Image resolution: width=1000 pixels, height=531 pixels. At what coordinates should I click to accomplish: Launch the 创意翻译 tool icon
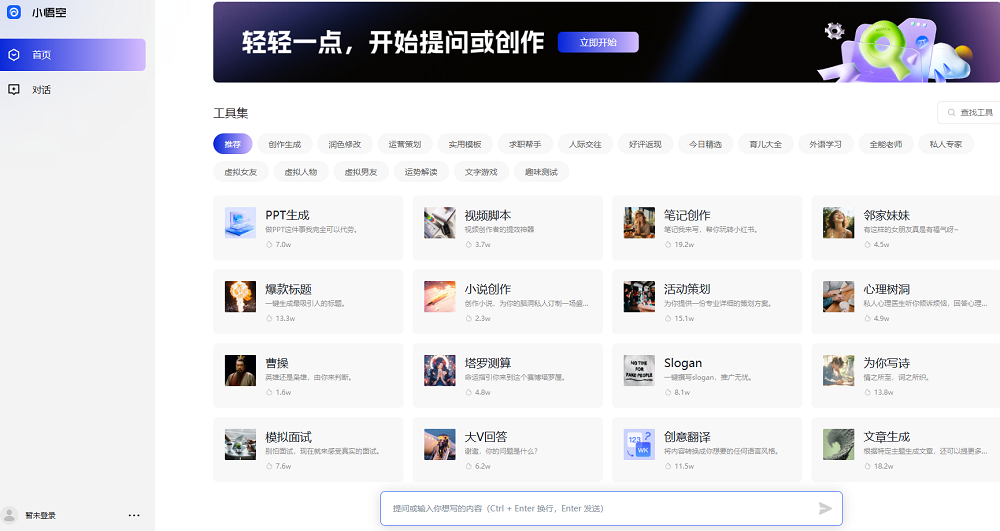pos(639,444)
